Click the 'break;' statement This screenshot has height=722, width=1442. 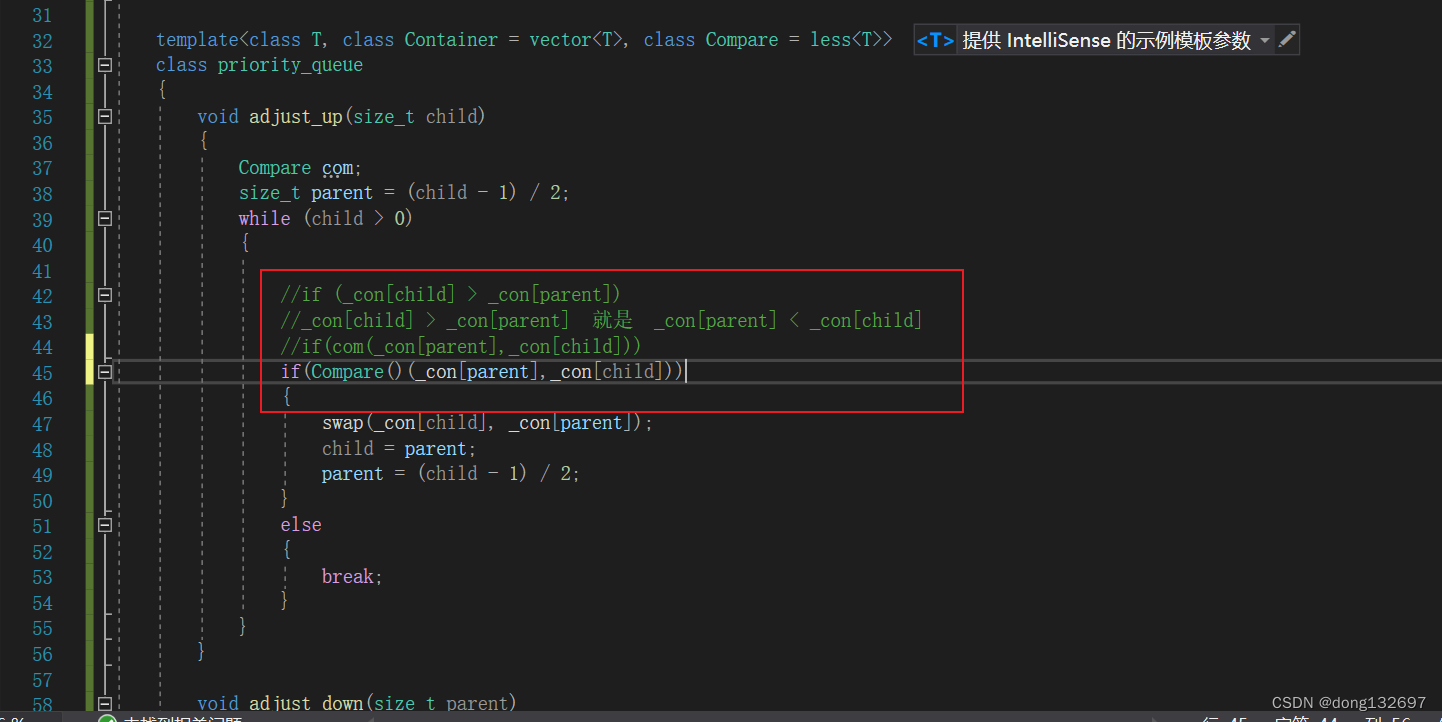[352, 576]
